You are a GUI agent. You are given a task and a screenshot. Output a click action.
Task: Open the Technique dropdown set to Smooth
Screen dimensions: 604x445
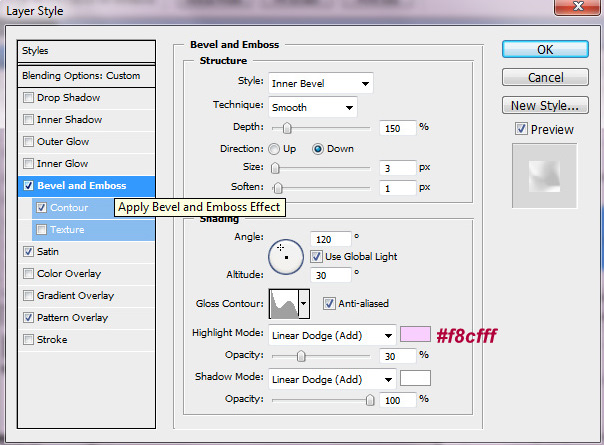click(312, 107)
